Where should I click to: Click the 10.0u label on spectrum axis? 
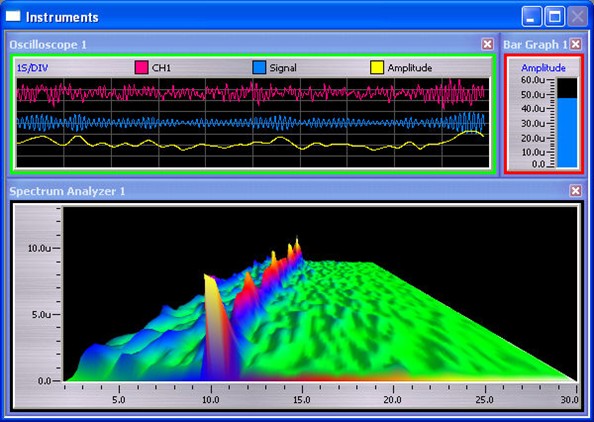coord(39,249)
